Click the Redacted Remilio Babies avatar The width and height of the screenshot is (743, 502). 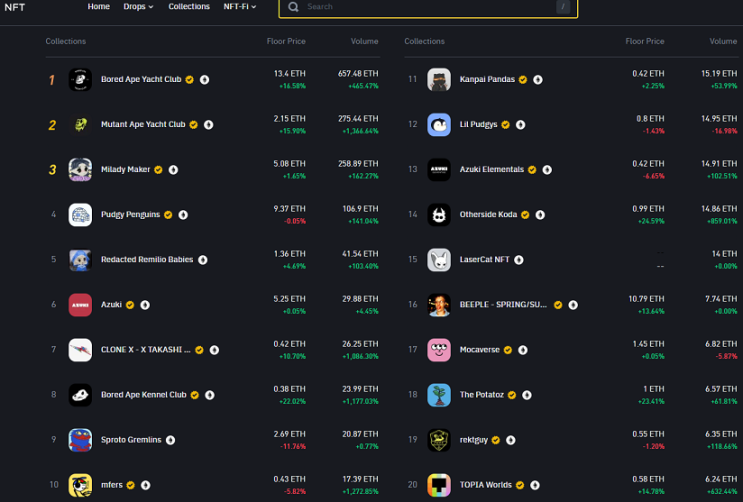coord(80,260)
